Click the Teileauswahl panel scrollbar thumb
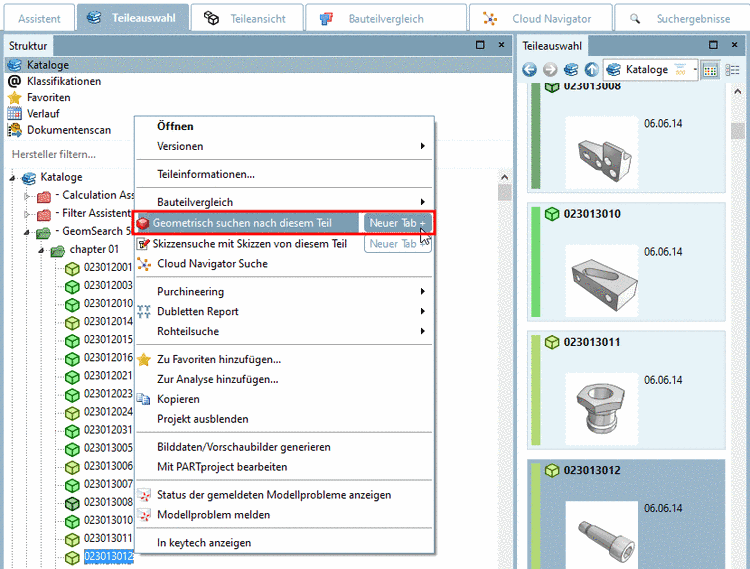 [738, 131]
